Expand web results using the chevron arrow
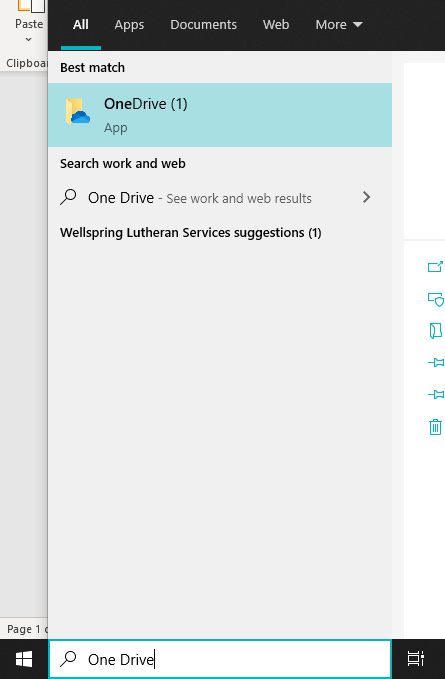 click(366, 197)
